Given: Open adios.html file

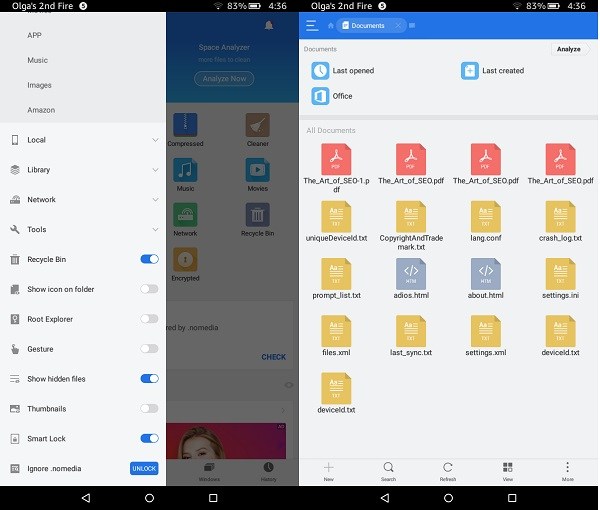Looking at the screenshot, I should [x=411, y=279].
